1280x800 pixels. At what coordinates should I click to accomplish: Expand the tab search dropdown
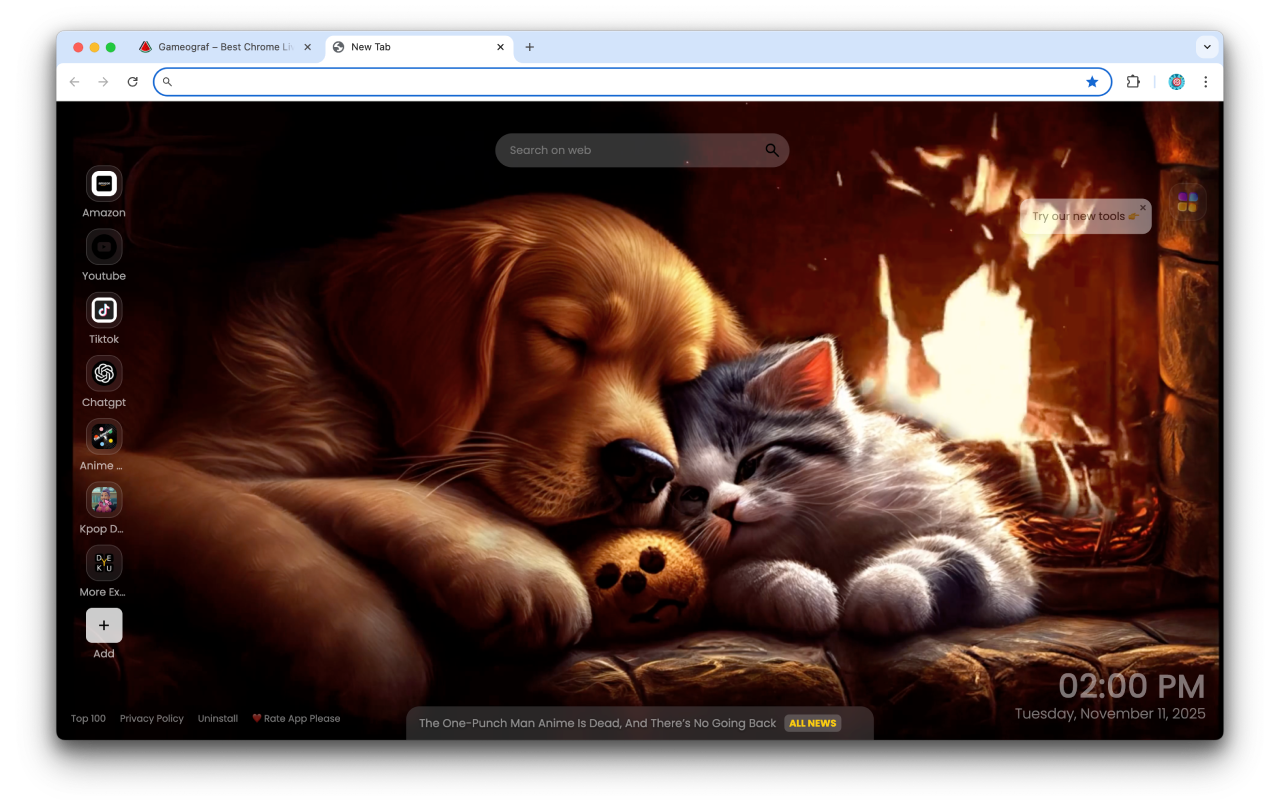click(x=1207, y=47)
